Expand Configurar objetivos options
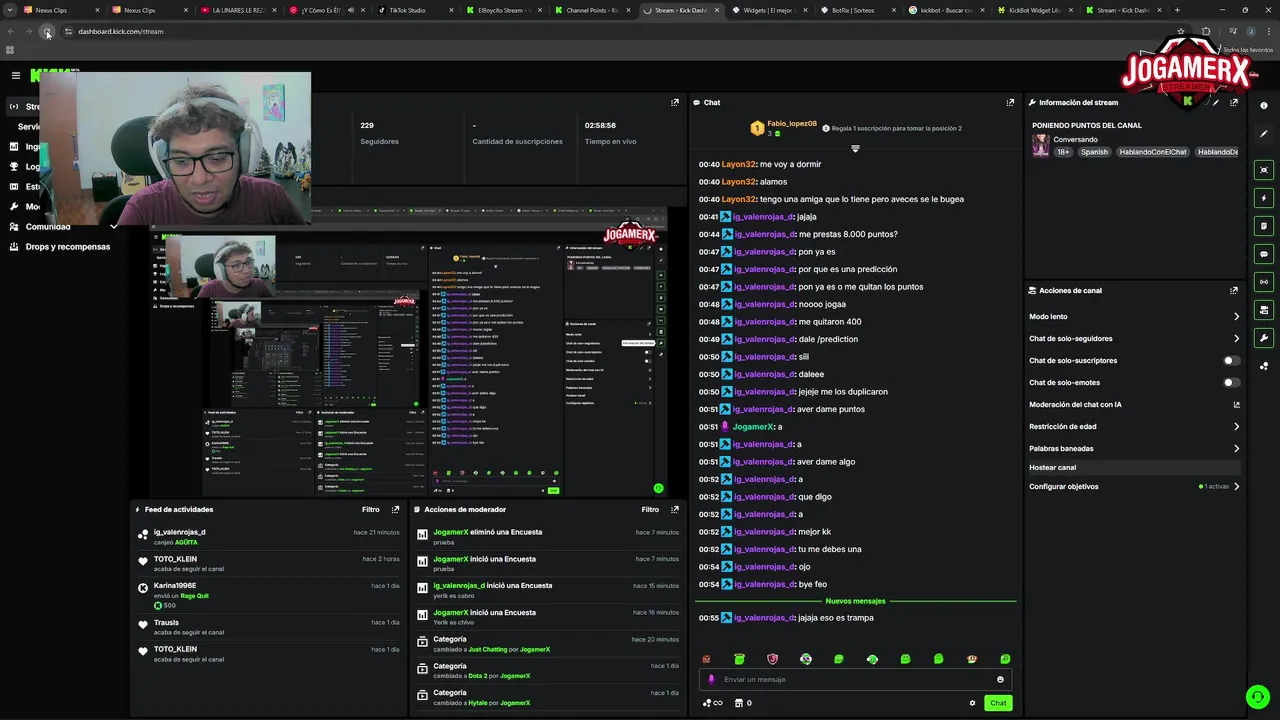Image resolution: width=1280 pixels, height=720 pixels. click(1236, 486)
